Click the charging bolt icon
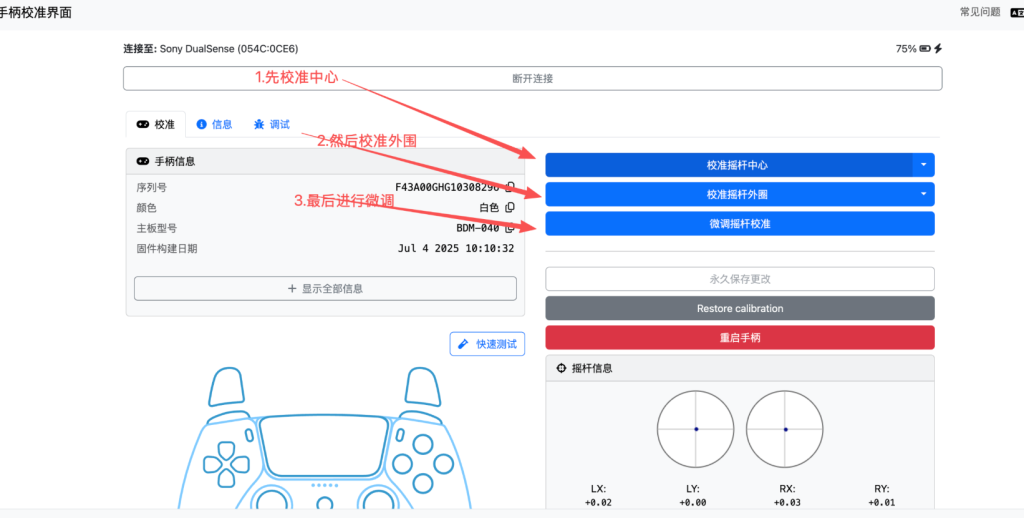The image size is (1024, 518). point(938,48)
